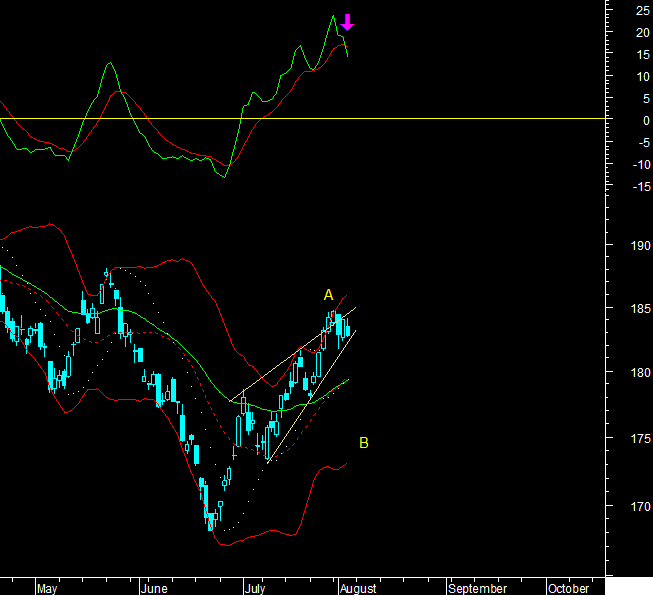
Task: Click the August month label
Action: point(358,589)
